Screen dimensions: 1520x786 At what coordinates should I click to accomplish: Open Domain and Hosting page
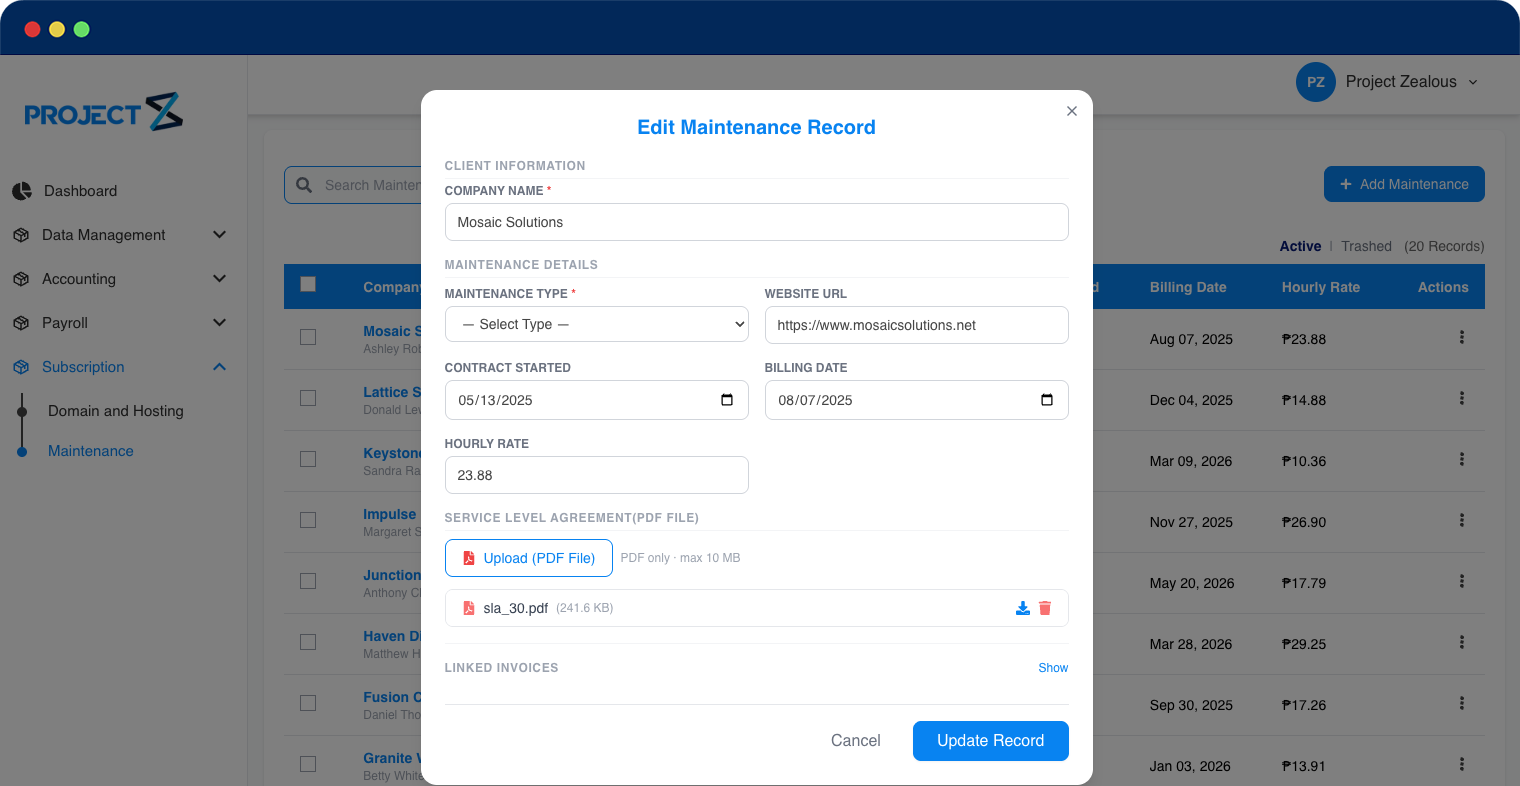[x=116, y=411]
